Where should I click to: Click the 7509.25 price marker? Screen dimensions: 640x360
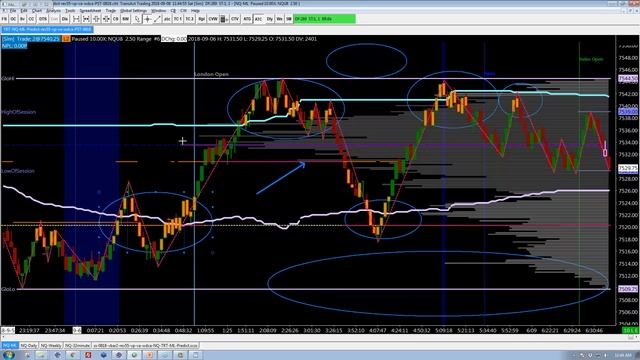click(628, 289)
